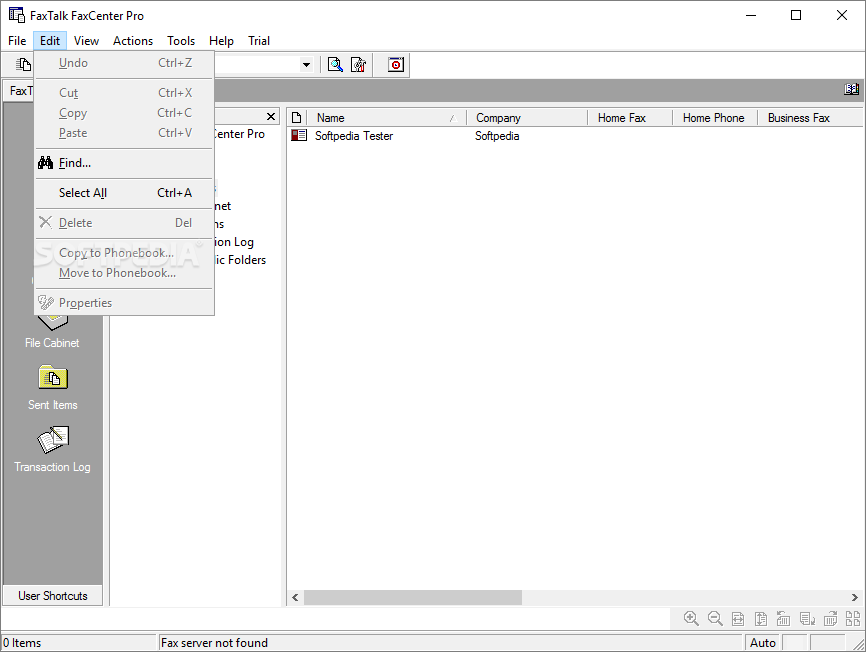Click the User Shortcuts button
The width and height of the screenshot is (866, 652).
click(x=52, y=596)
